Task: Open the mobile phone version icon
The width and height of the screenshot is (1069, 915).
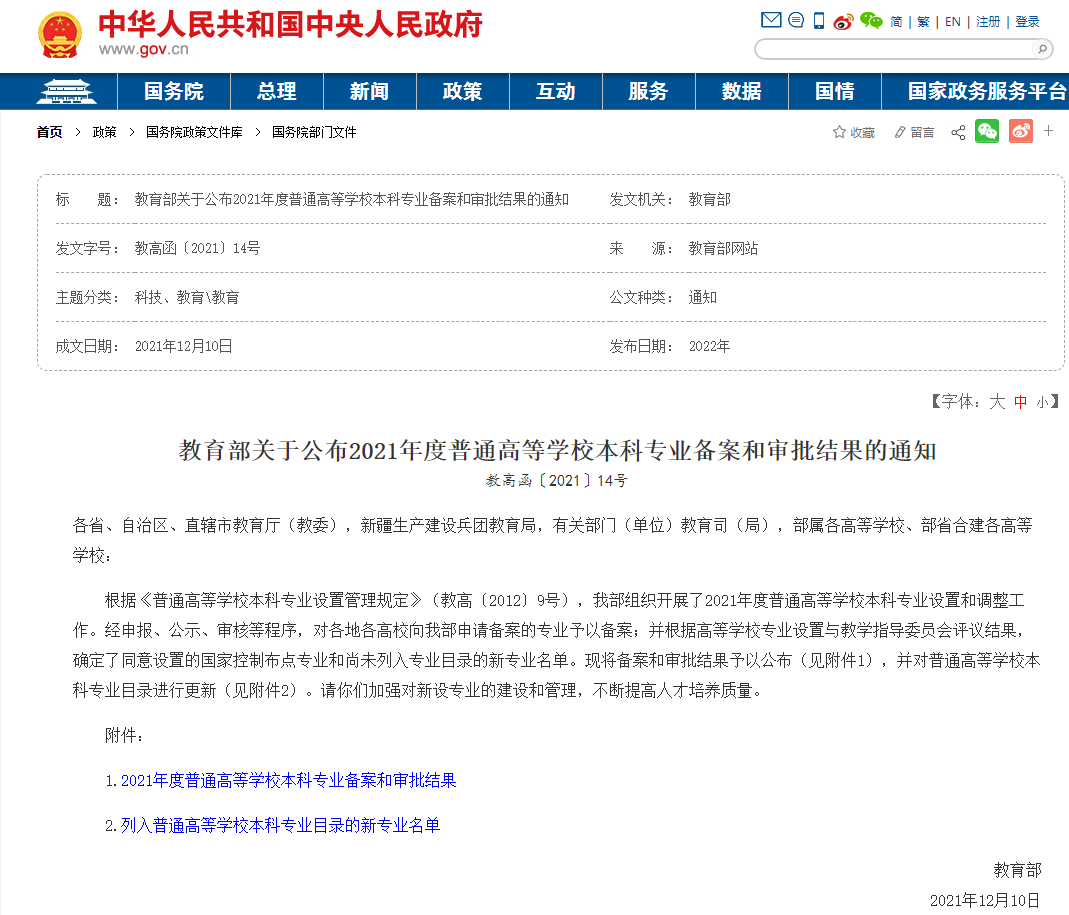Action: [819, 20]
